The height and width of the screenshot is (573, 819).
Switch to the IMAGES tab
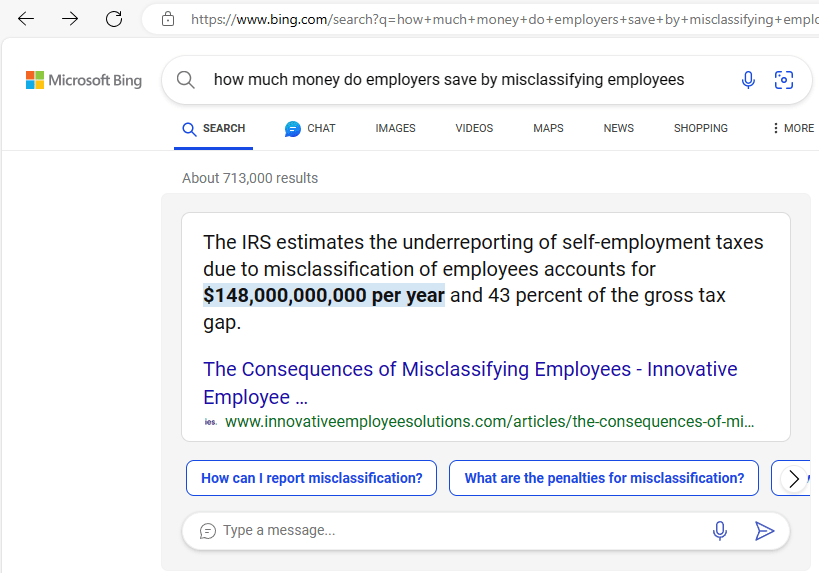click(395, 128)
